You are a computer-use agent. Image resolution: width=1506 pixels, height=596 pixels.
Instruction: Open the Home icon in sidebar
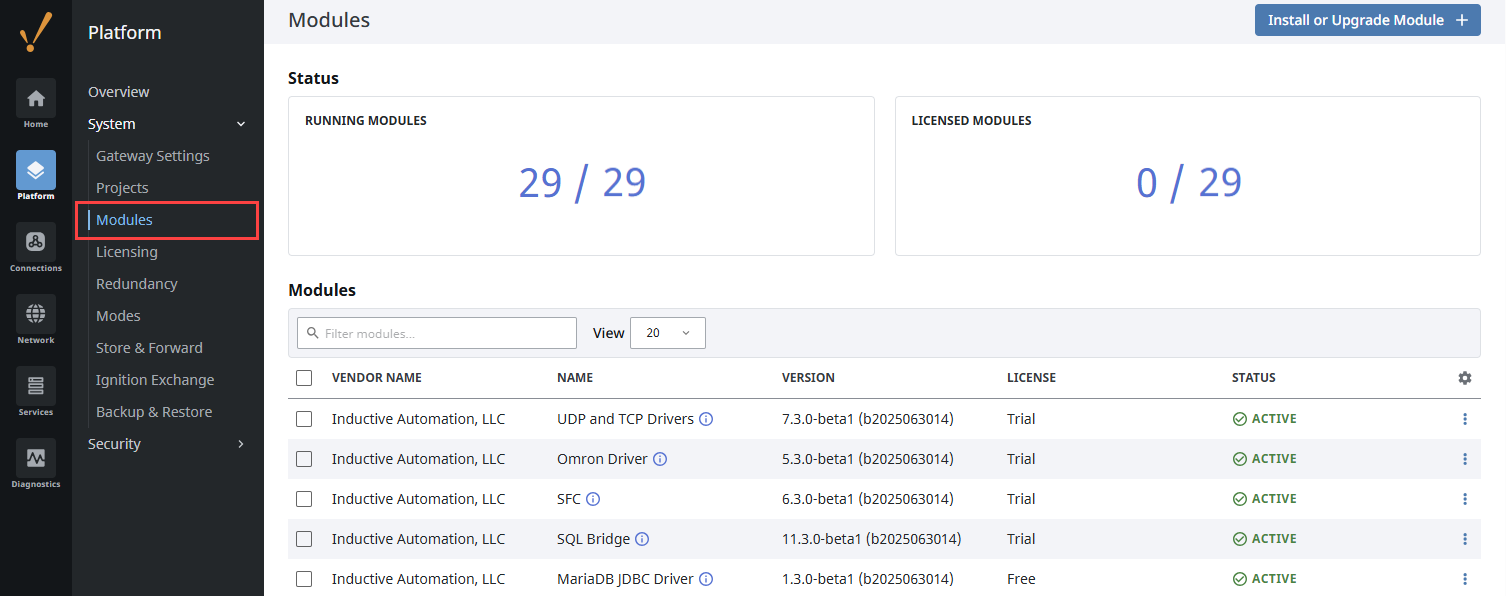pyautogui.click(x=36, y=99)
